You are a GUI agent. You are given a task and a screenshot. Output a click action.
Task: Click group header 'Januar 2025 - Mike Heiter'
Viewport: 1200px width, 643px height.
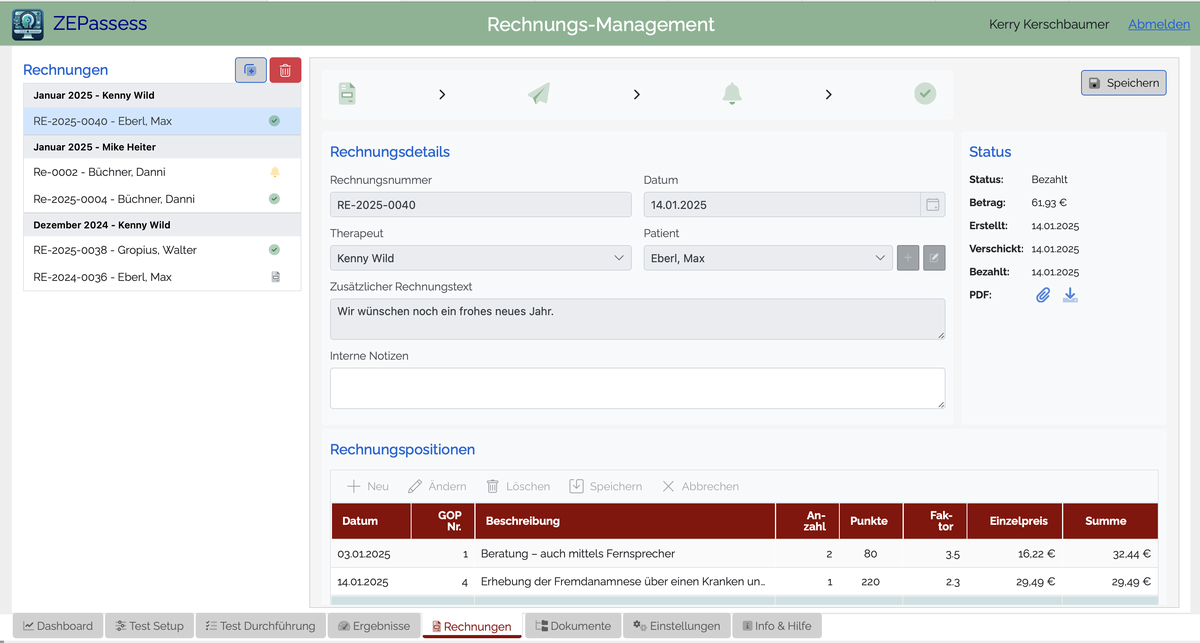pyautogui.click(x=162, y=147)
